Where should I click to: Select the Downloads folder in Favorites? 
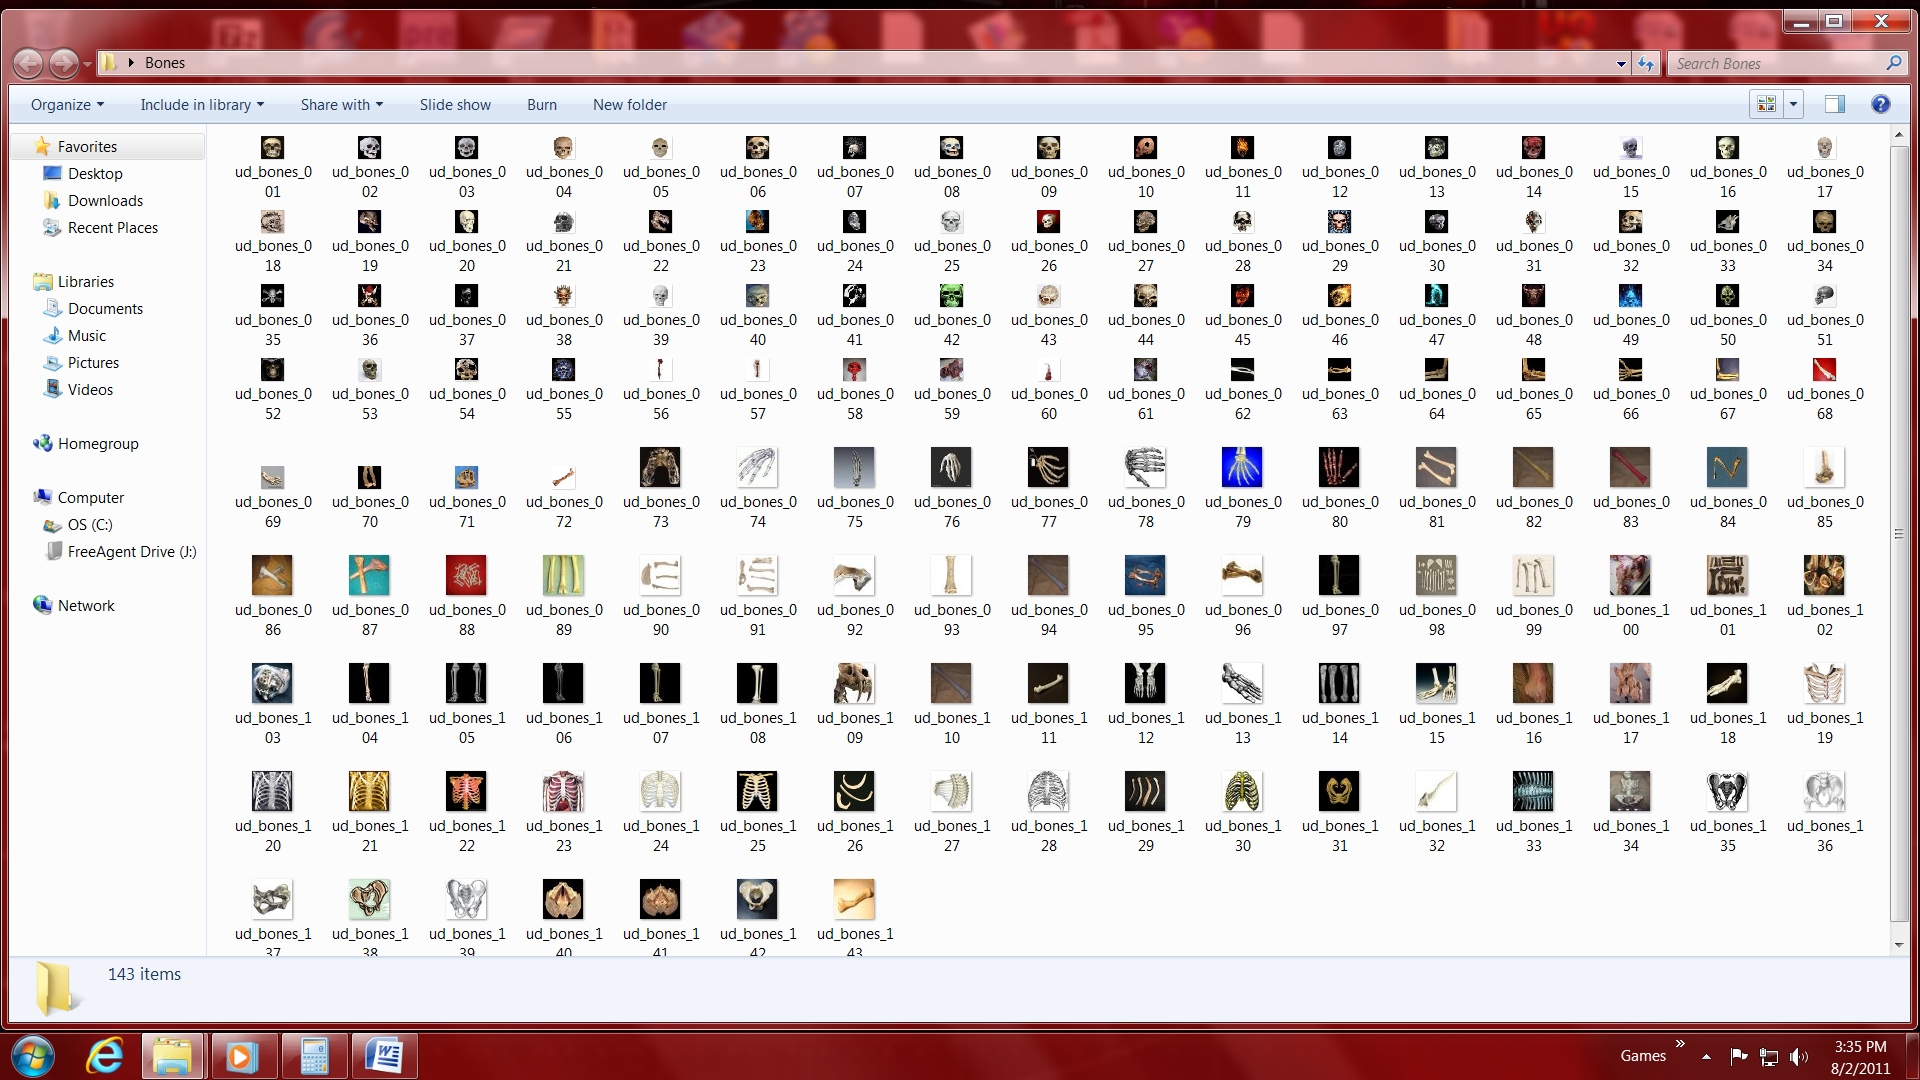(x=105, y=201)
